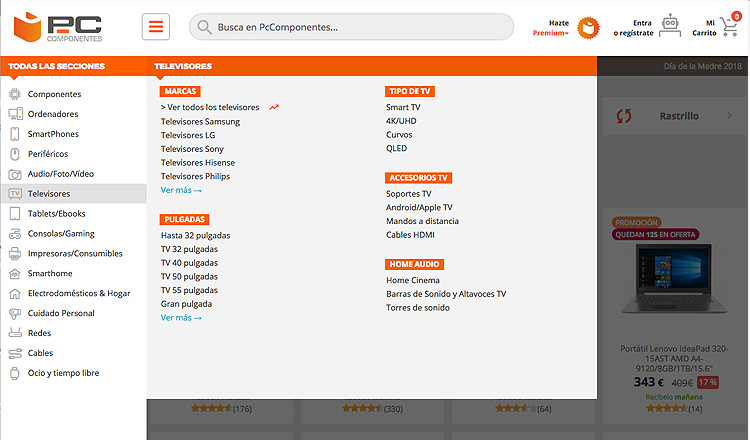Click Entra o regístrate
The height and width of the screenshot is (440, 750).
(x=634, y=28)
